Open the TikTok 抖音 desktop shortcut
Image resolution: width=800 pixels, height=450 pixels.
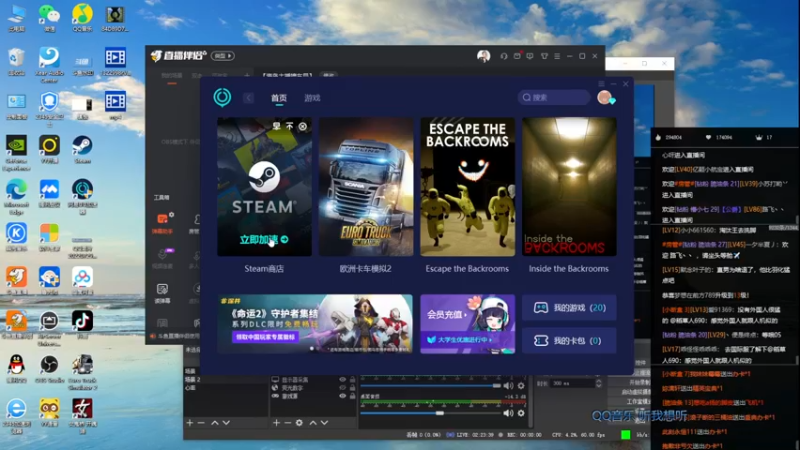pyautogui.click(x=82, y=325)
